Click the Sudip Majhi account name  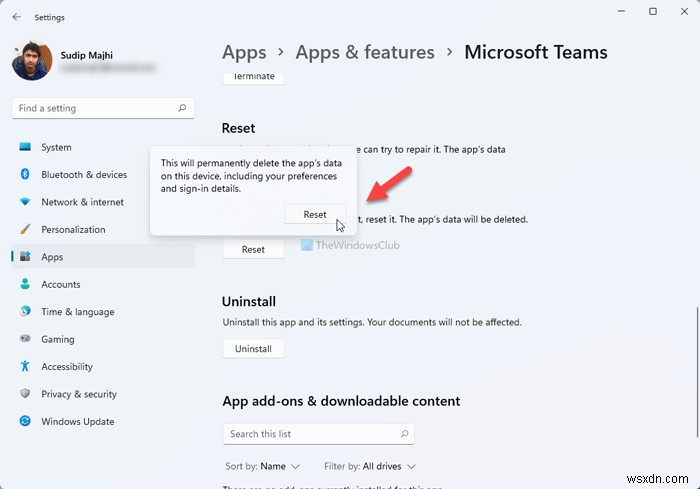(x=87, y=55)
